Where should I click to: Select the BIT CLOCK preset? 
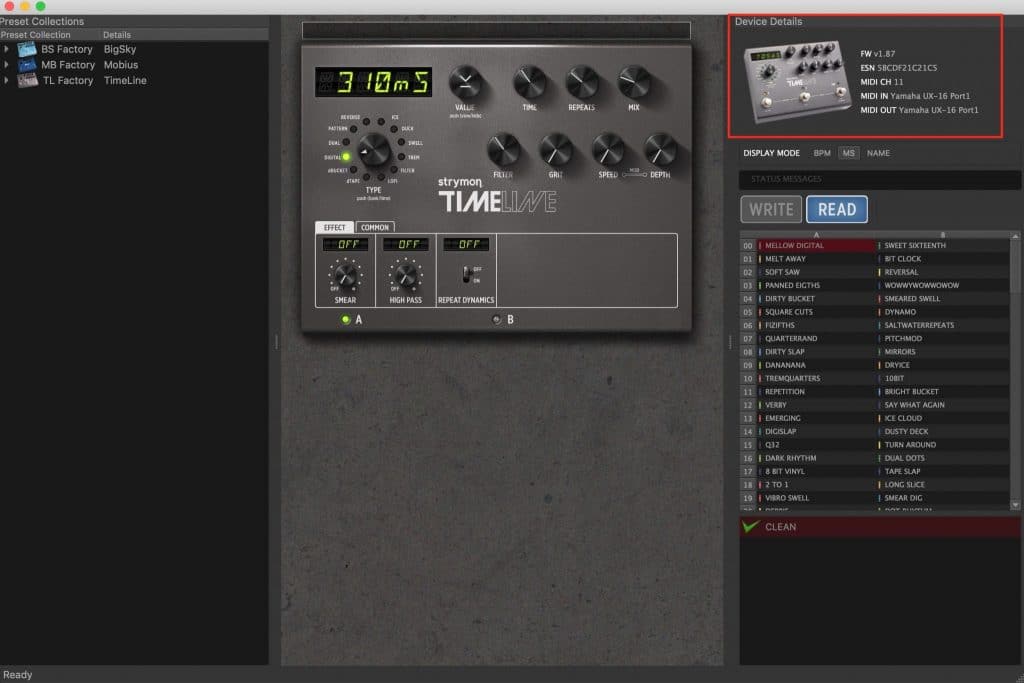click(x=942, y=259)
